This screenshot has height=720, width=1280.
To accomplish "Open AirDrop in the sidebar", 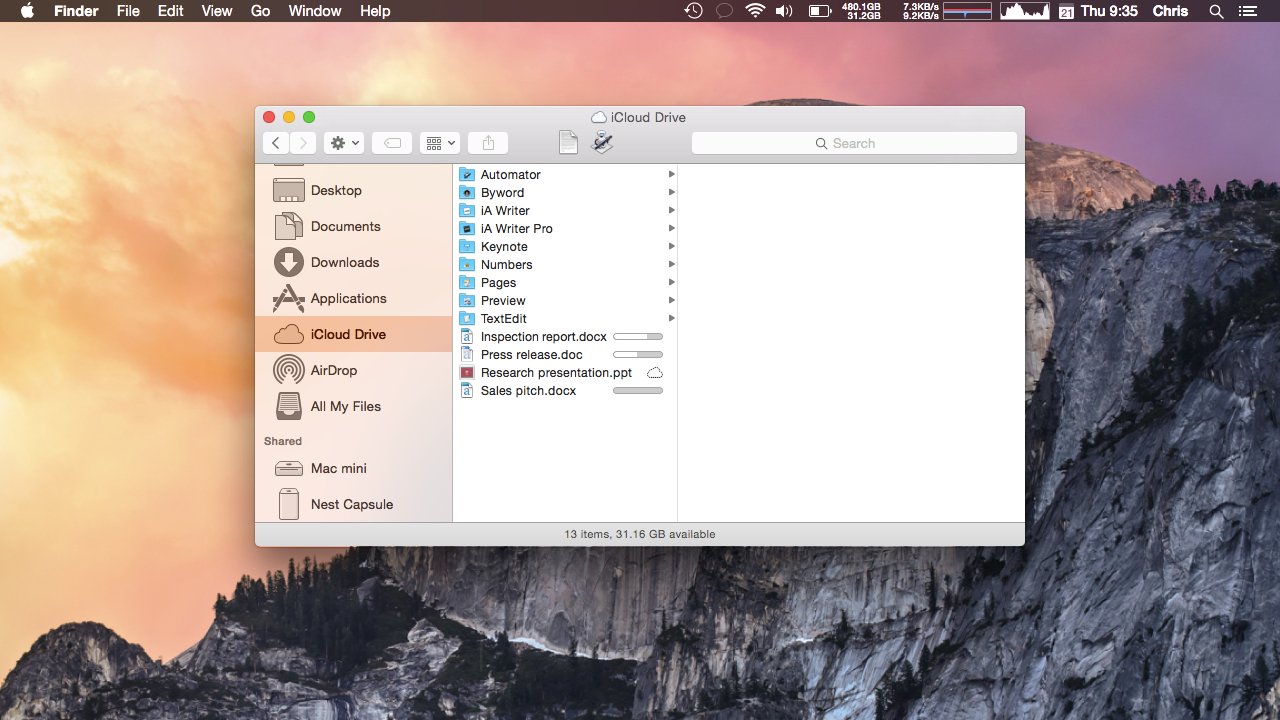I will coord(354,370).
